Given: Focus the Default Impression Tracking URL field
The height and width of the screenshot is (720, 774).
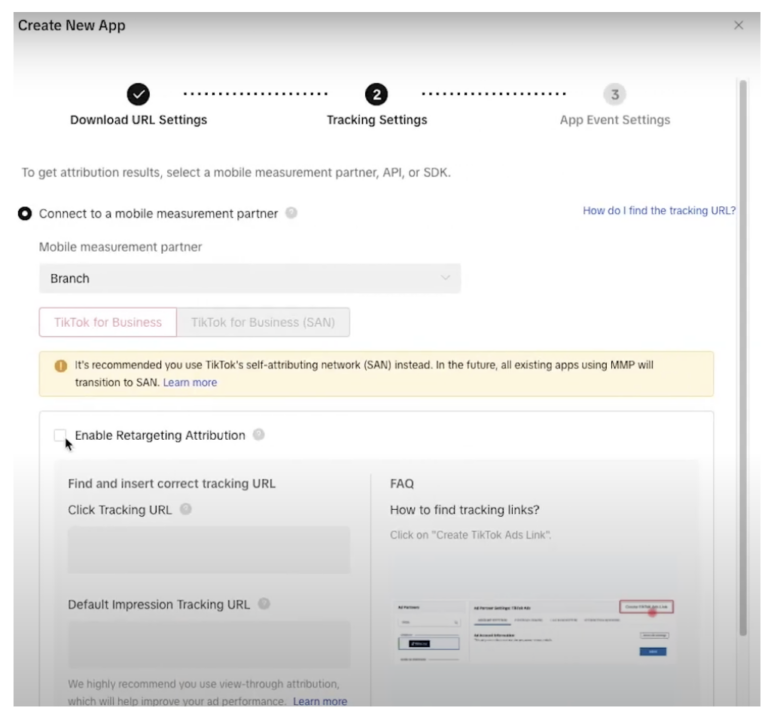Looking at the screenshot, I should (x=209, y=644).
